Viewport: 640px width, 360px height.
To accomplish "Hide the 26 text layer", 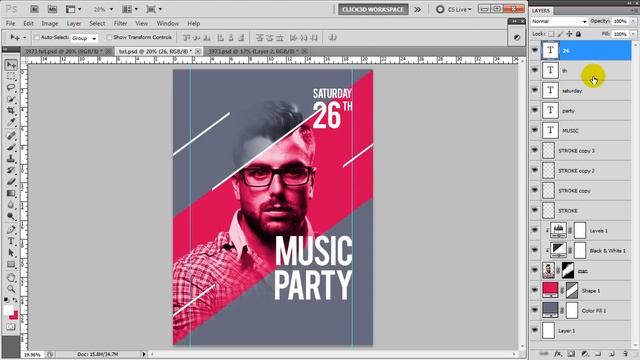I will [535, 50].
